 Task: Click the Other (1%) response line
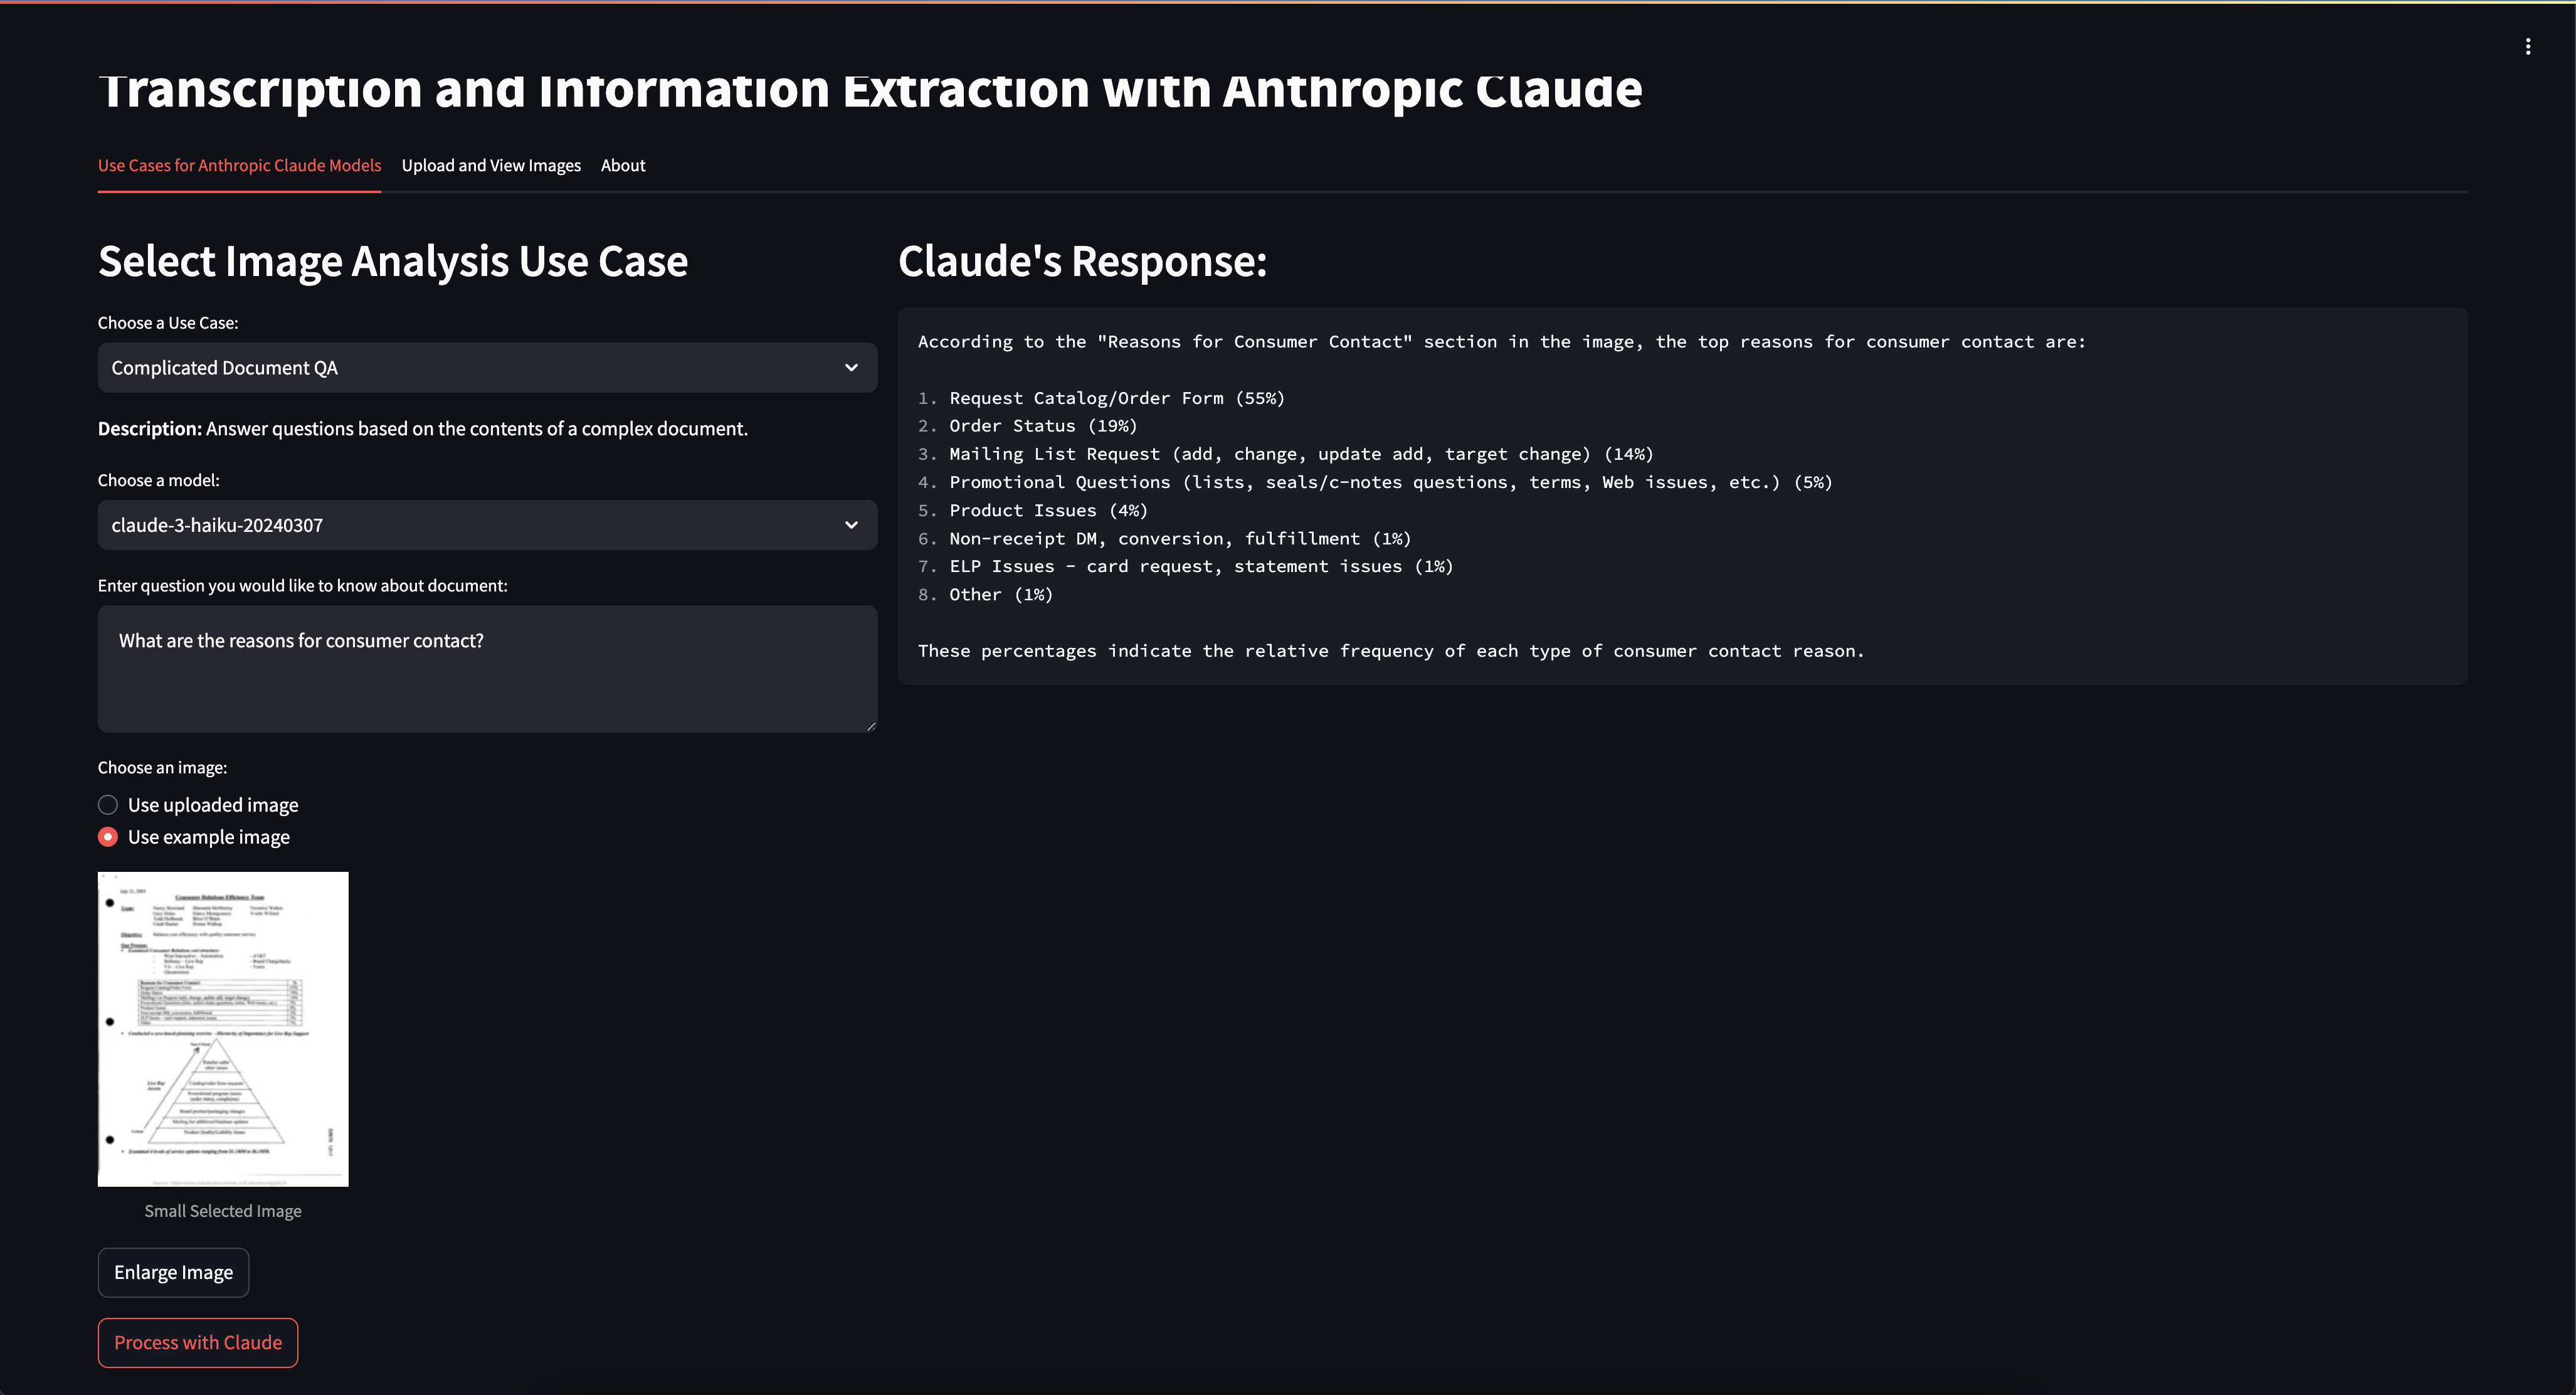tap(1001, 594)
